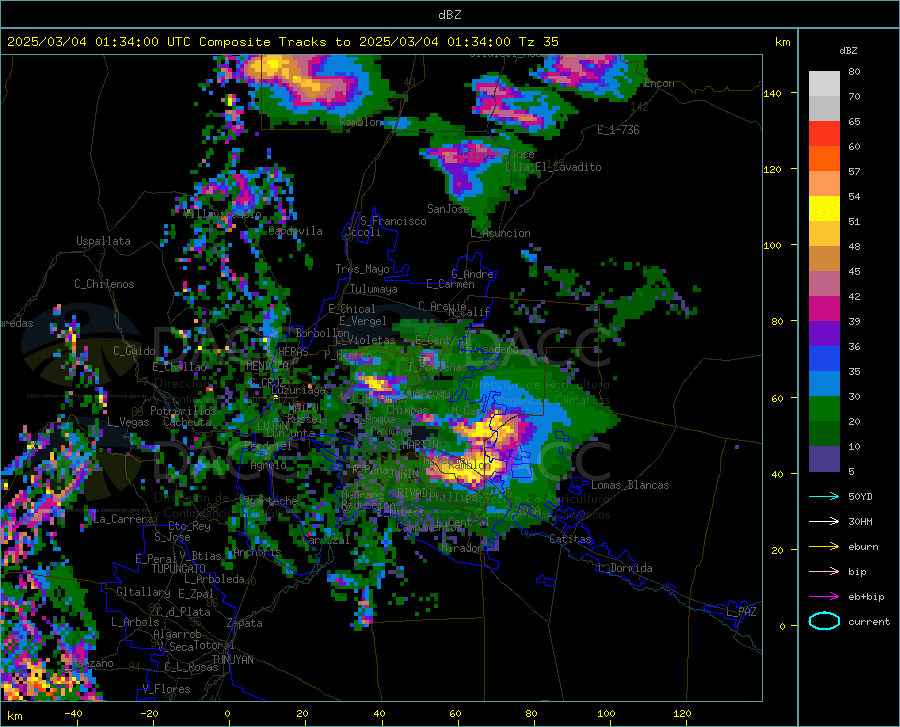This screenshot has height=727, width=900.
Task: Click the pink bip arrow in legend
Action: point(824,572)
